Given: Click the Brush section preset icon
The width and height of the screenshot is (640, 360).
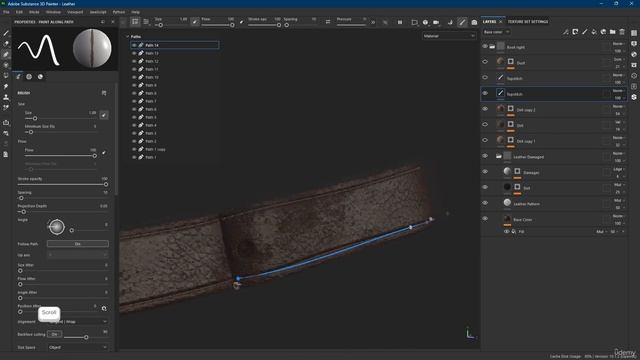Looking at the screenshot, I should click(x=104, y=93).
